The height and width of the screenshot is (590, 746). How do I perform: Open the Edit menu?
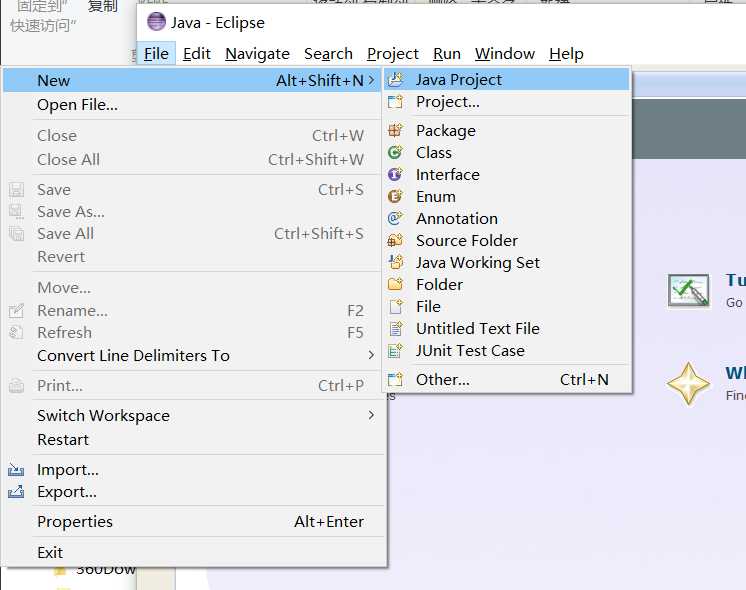196,54
